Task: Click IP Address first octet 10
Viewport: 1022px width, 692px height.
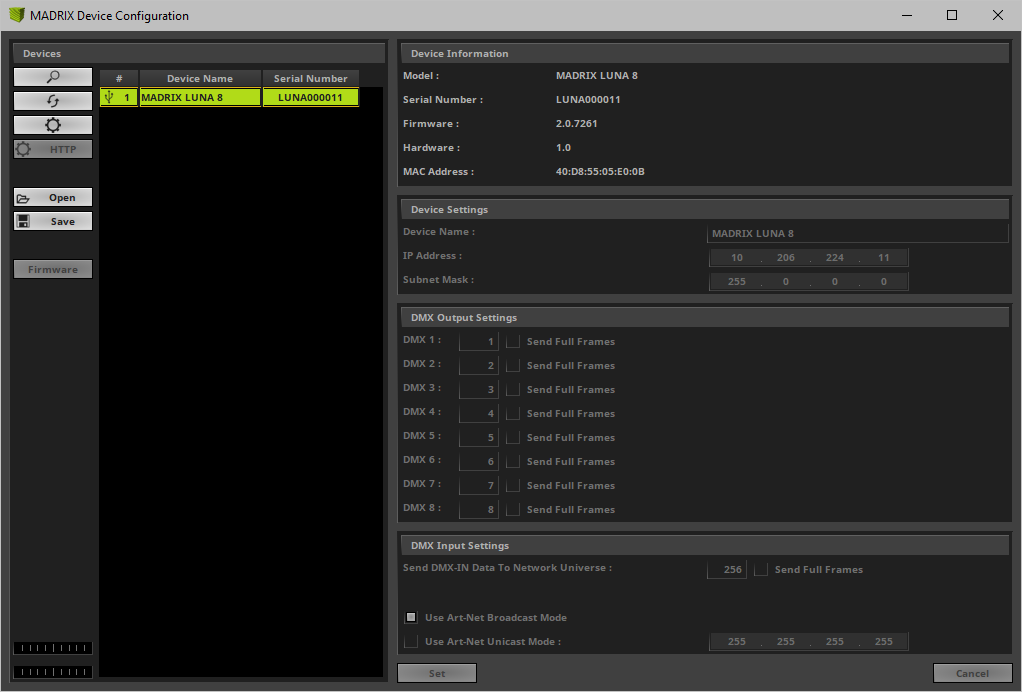Action: coord(737,257)
